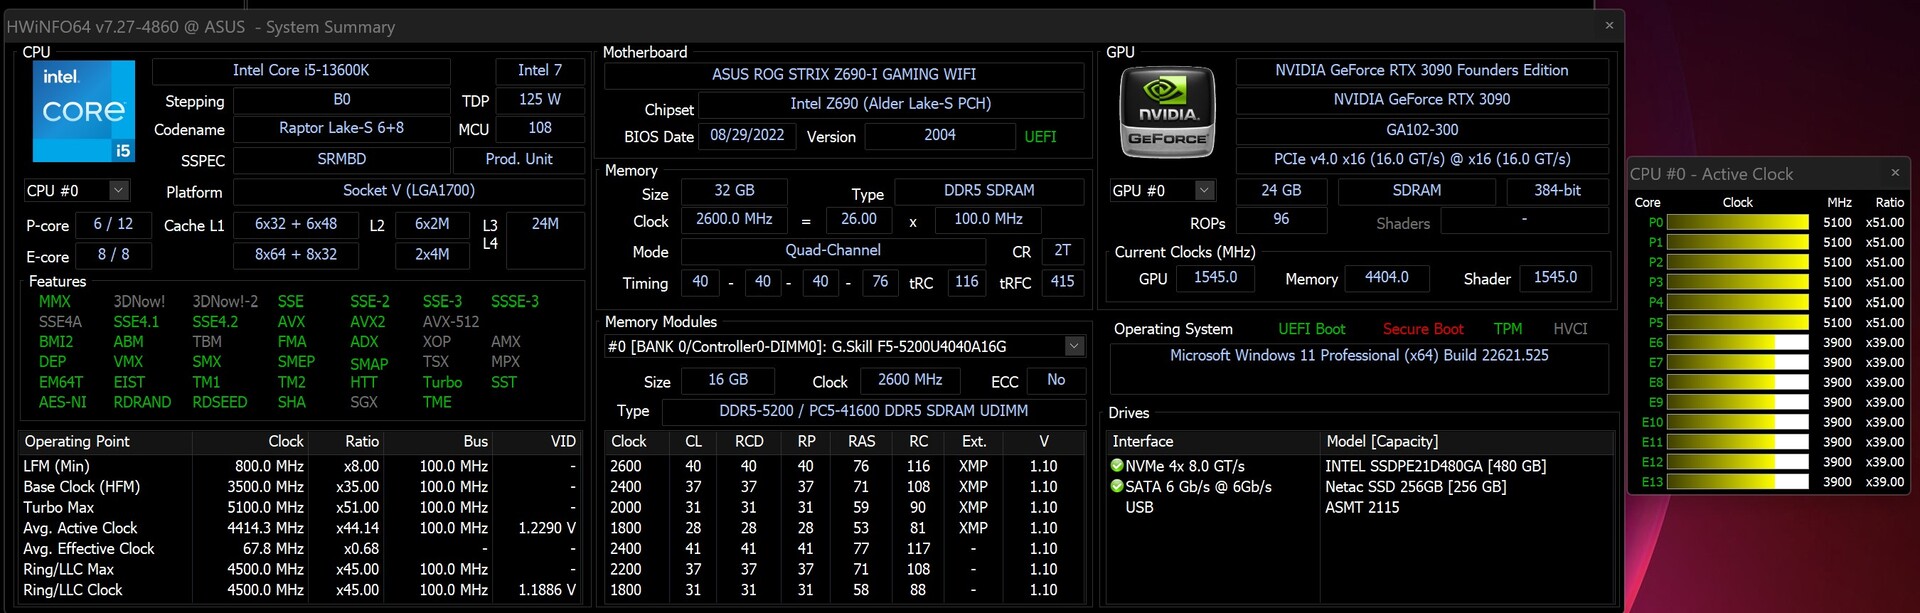
Task: Click the GPU memory clock 4404.0
Action: coord(1386,278)
